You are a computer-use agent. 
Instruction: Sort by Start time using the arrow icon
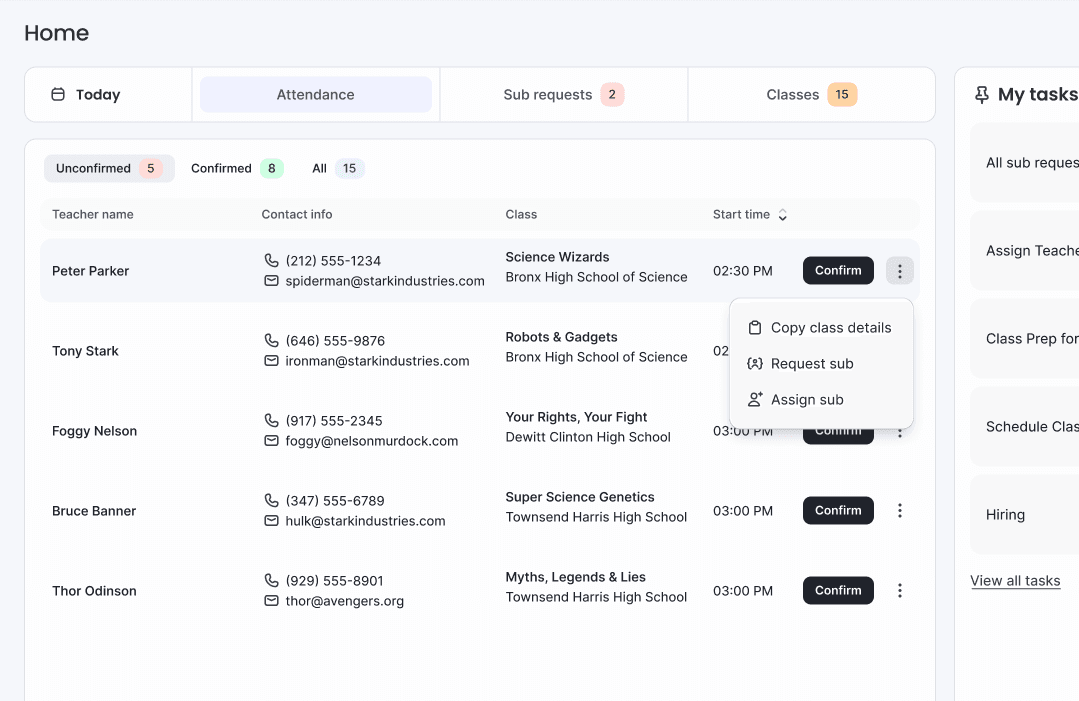coord(782,215)
